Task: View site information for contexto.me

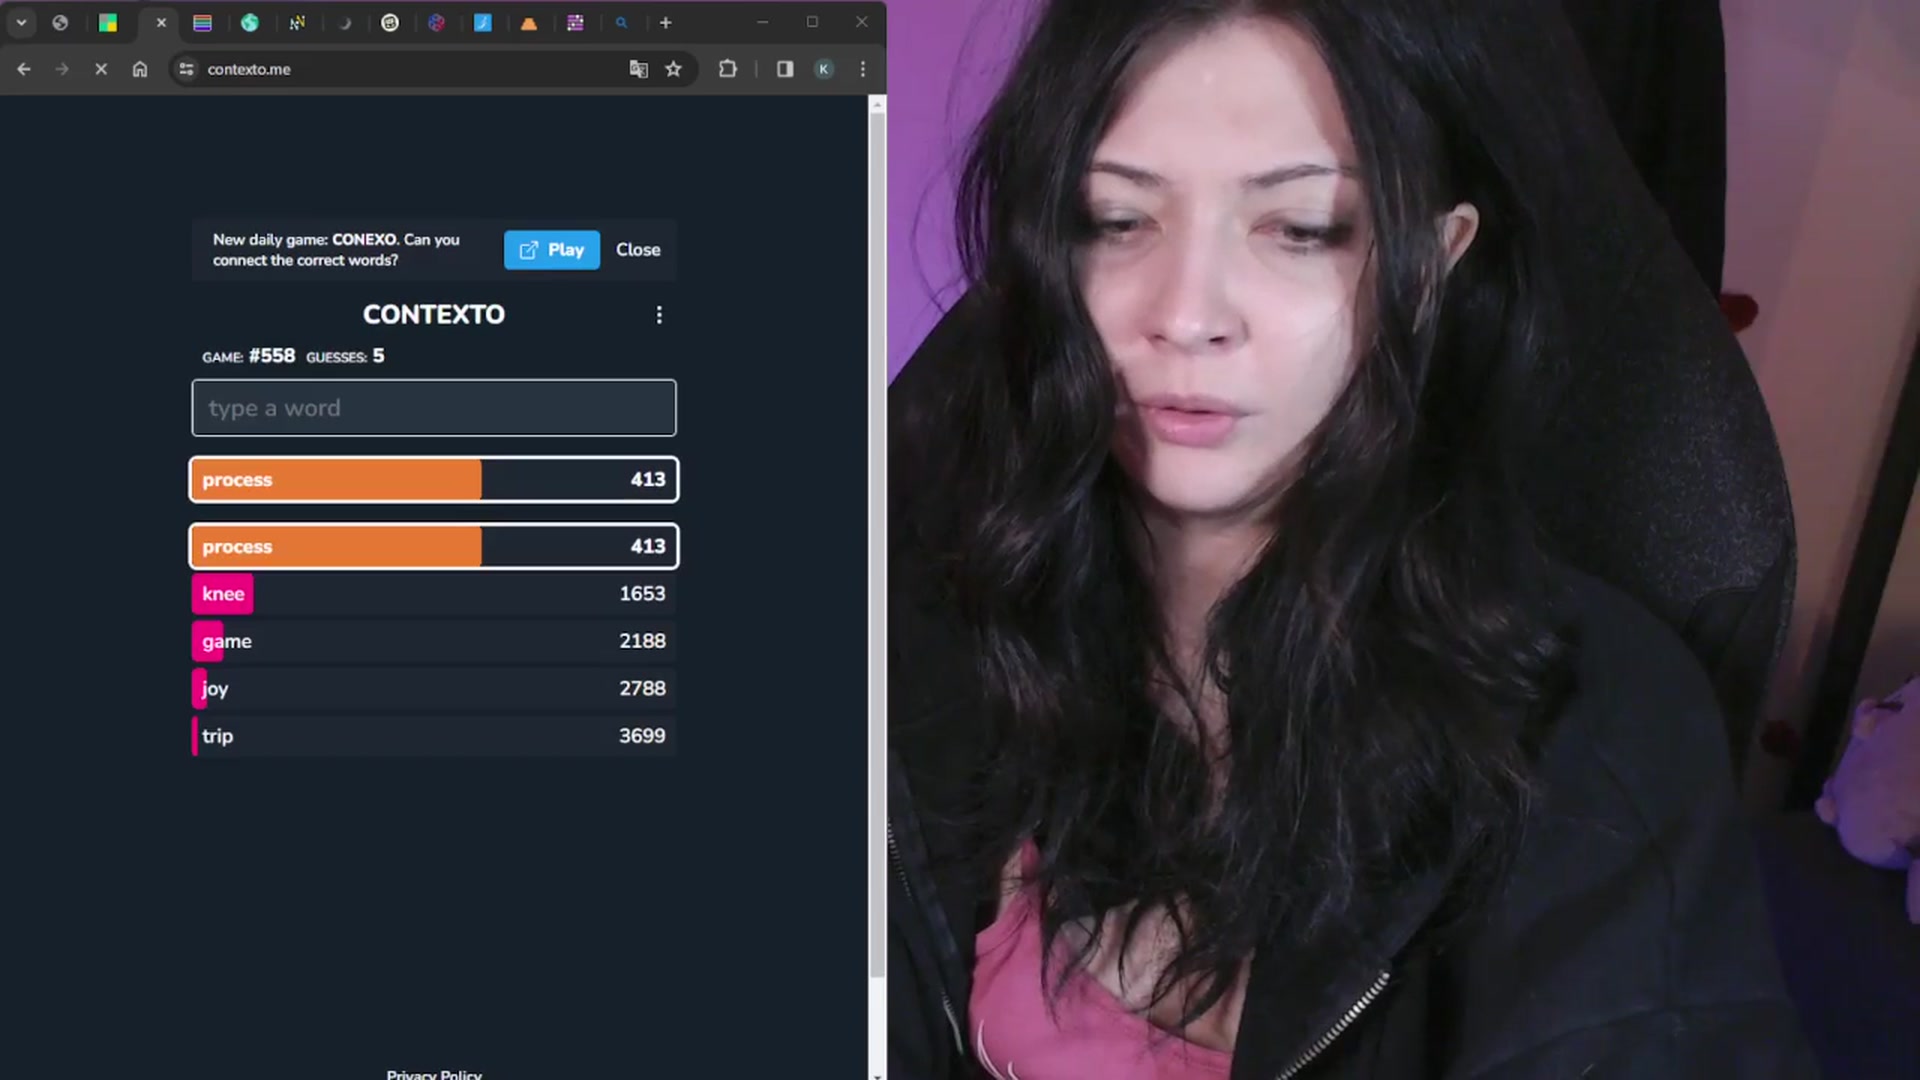Action: tap(186, 69)
